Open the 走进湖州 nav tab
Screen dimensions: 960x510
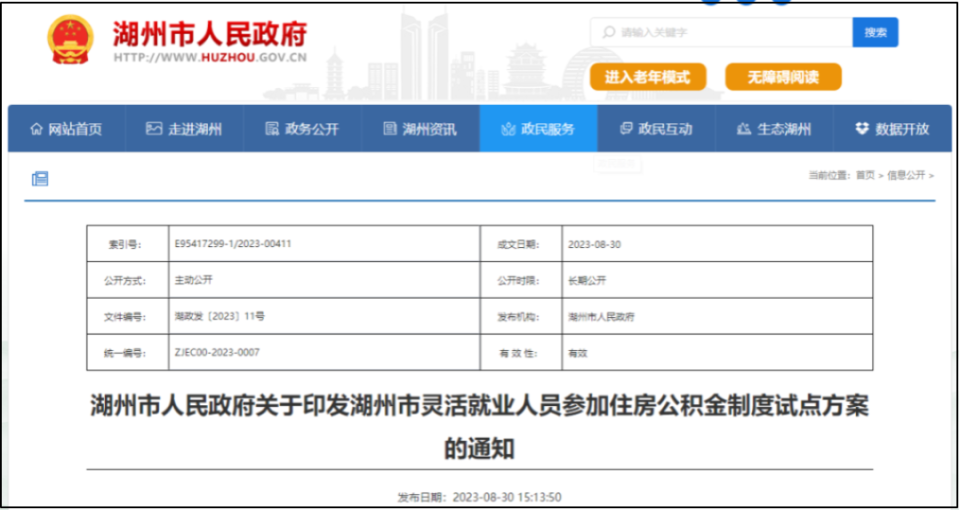[x=184, y=129]
